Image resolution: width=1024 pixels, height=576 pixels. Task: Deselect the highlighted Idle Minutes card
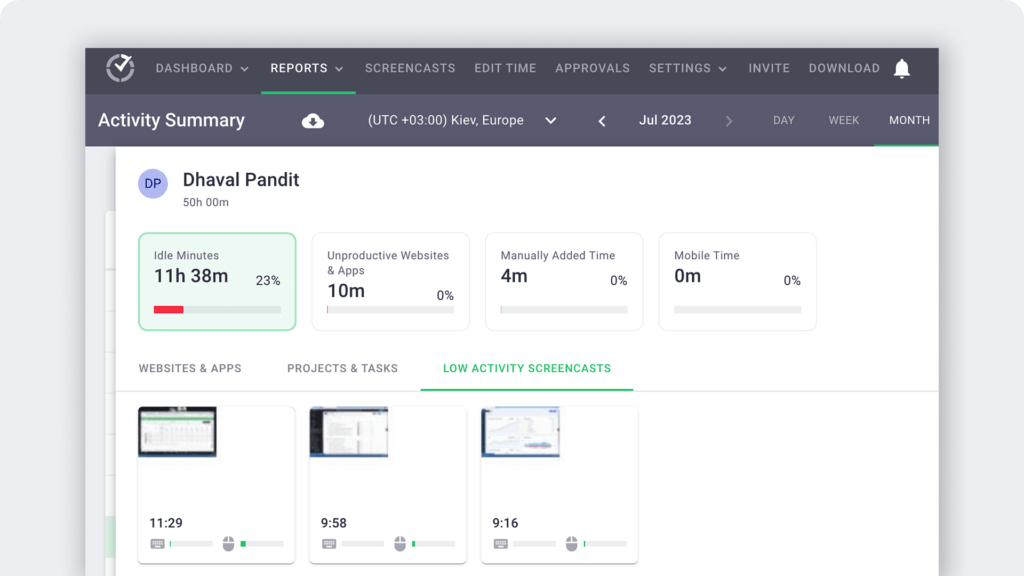click(x=217, y=281)
